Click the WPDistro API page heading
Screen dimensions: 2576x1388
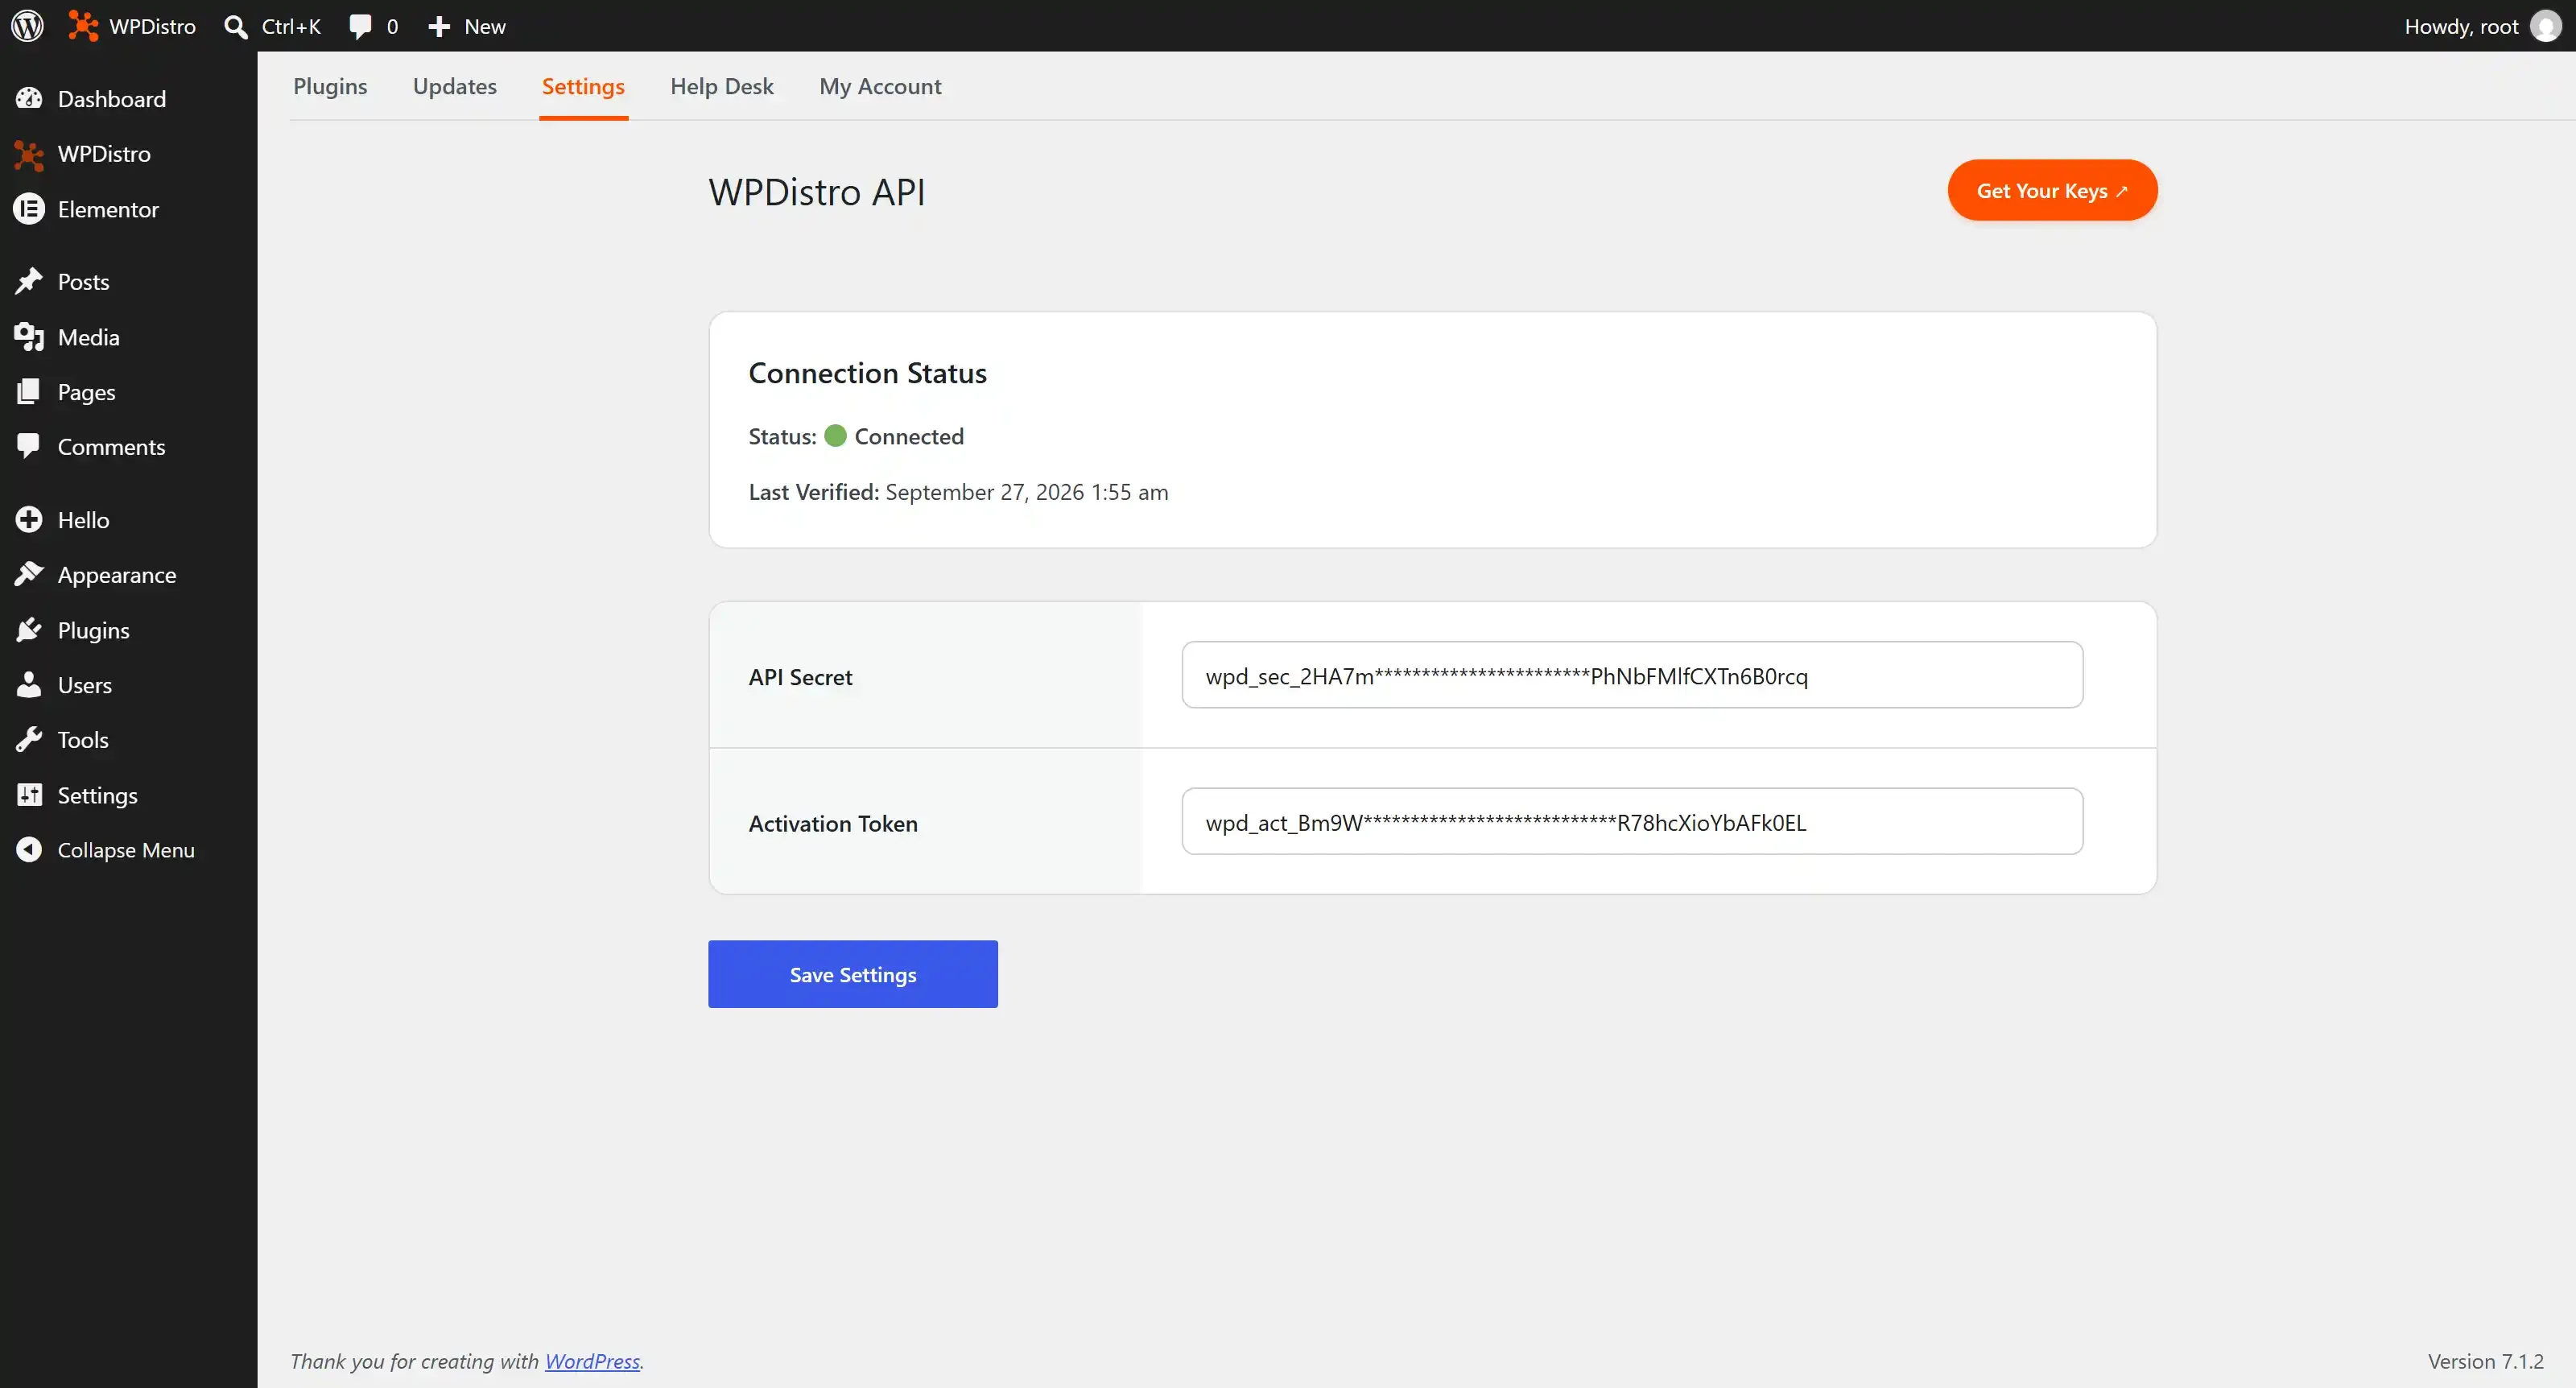pyautogui.click(x=817, y=192)
